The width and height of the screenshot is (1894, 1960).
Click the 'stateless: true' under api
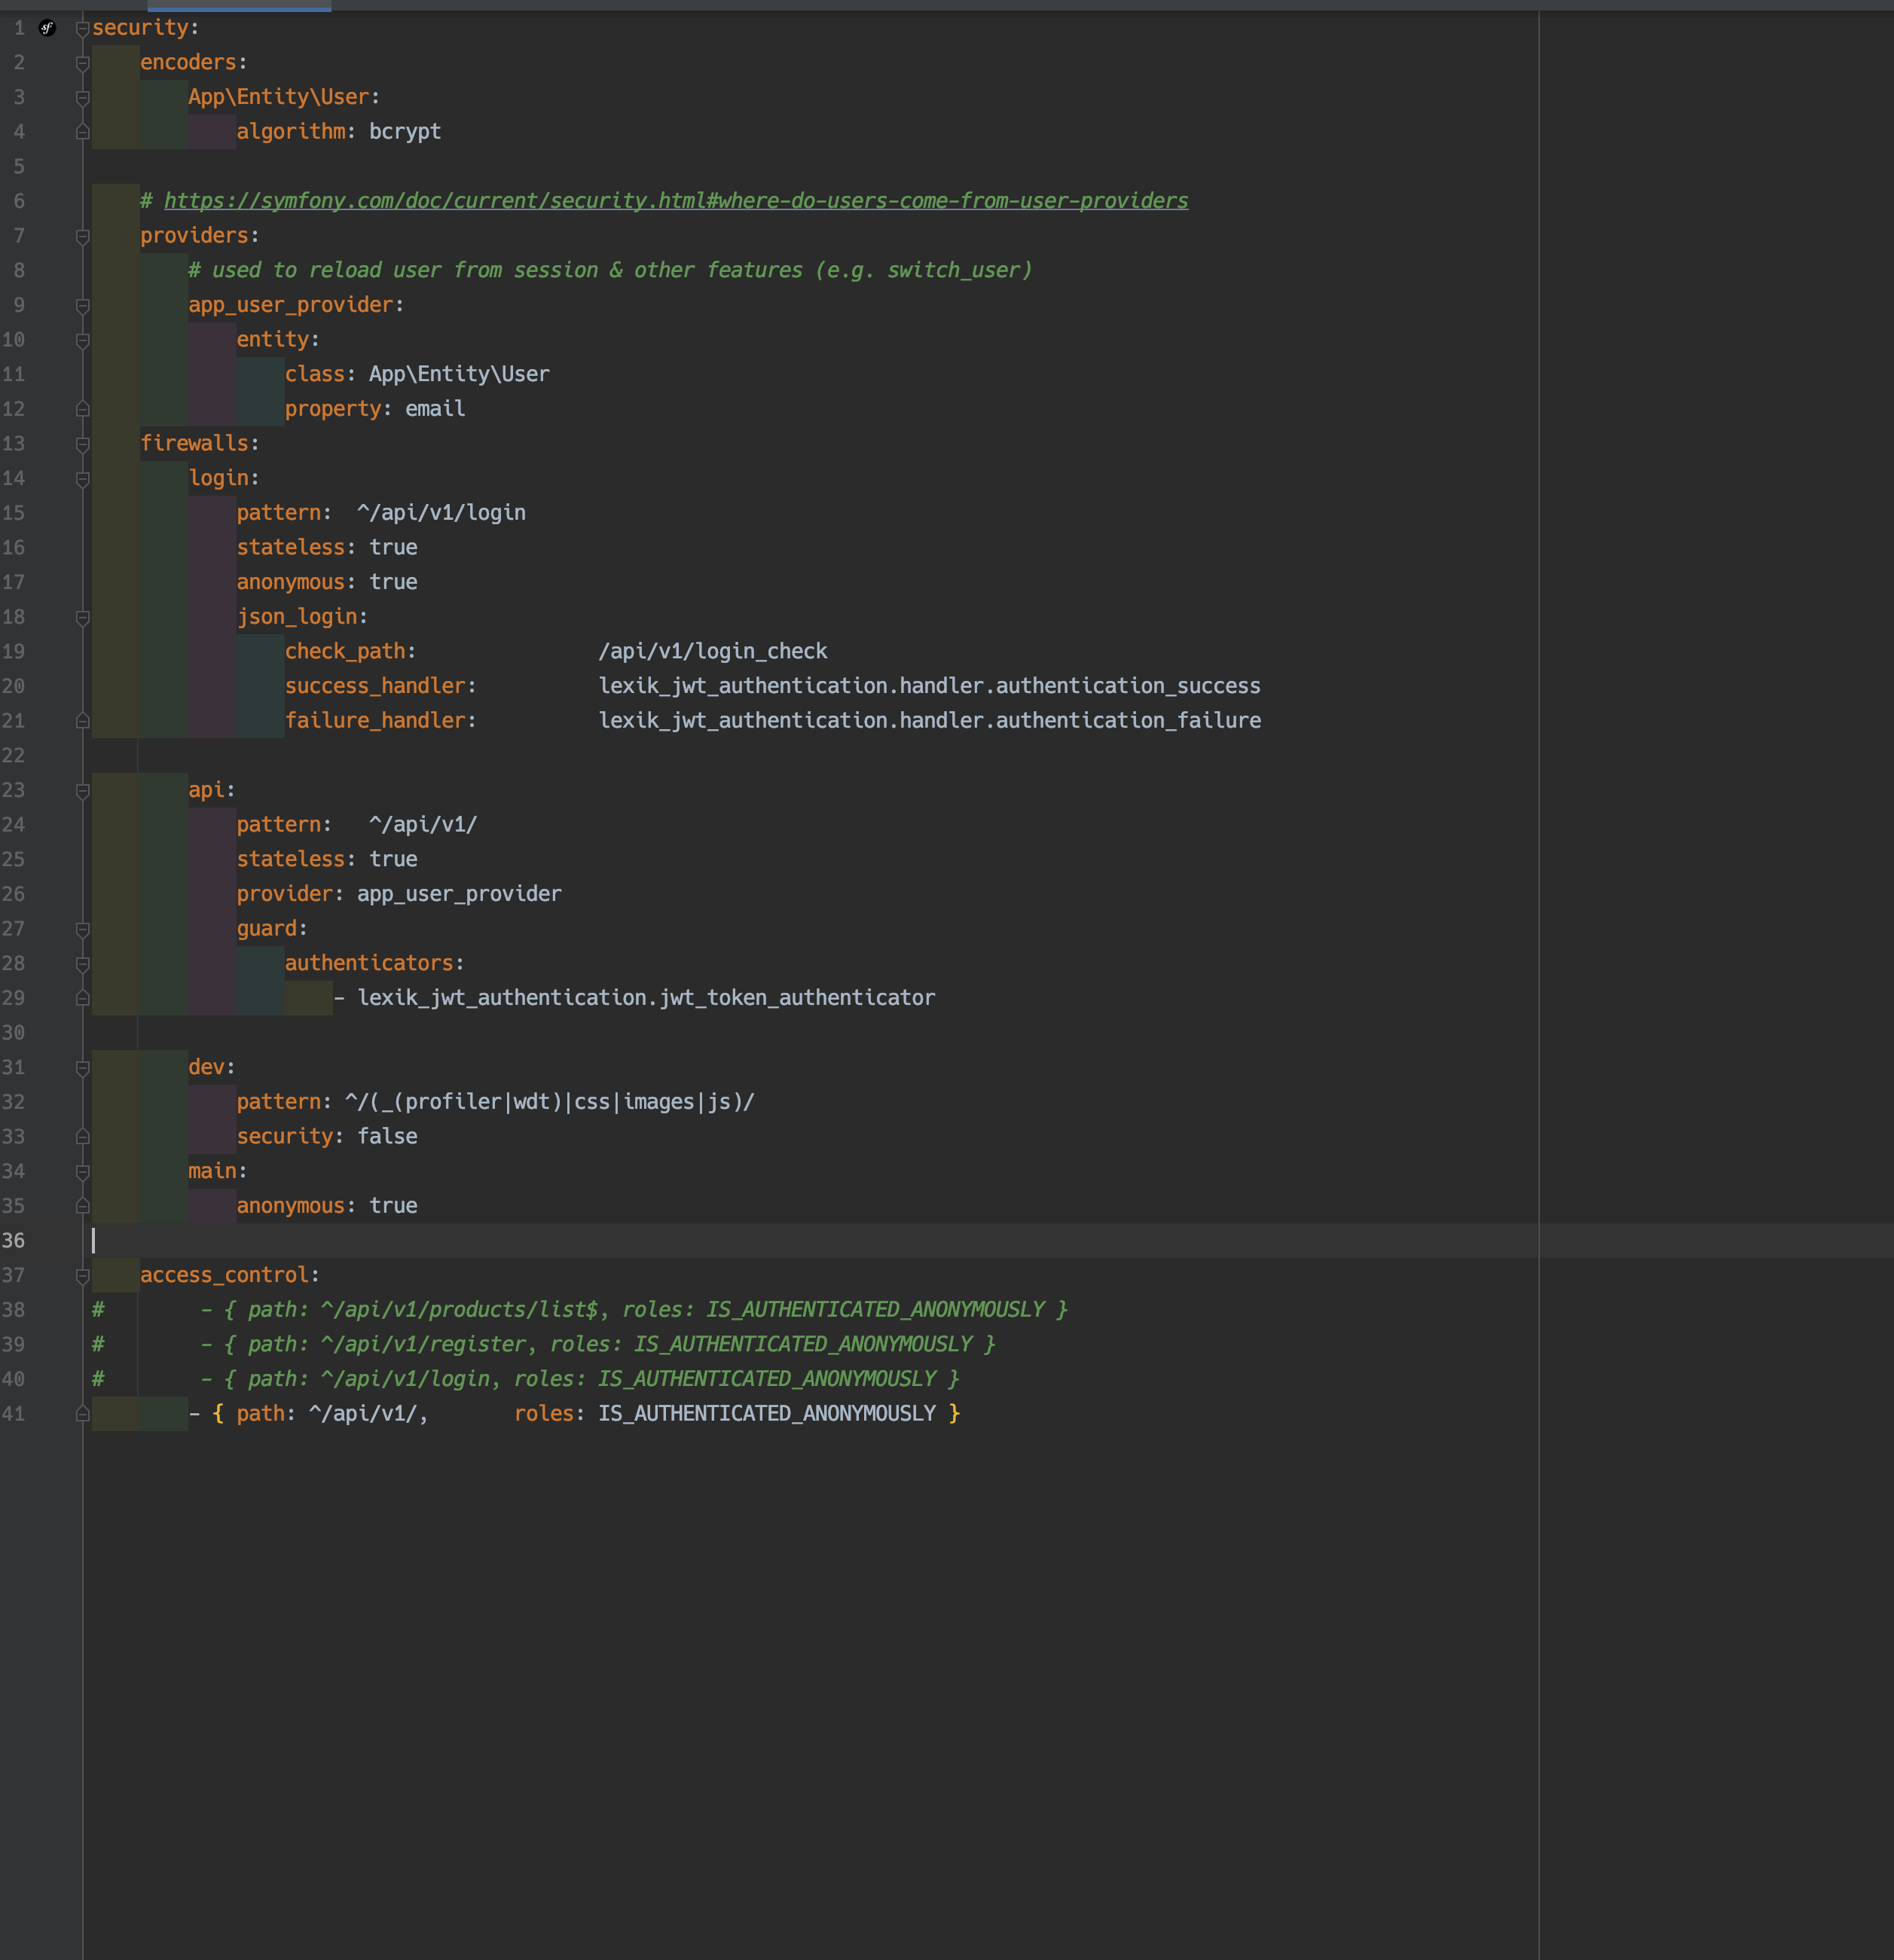point(393,860)
